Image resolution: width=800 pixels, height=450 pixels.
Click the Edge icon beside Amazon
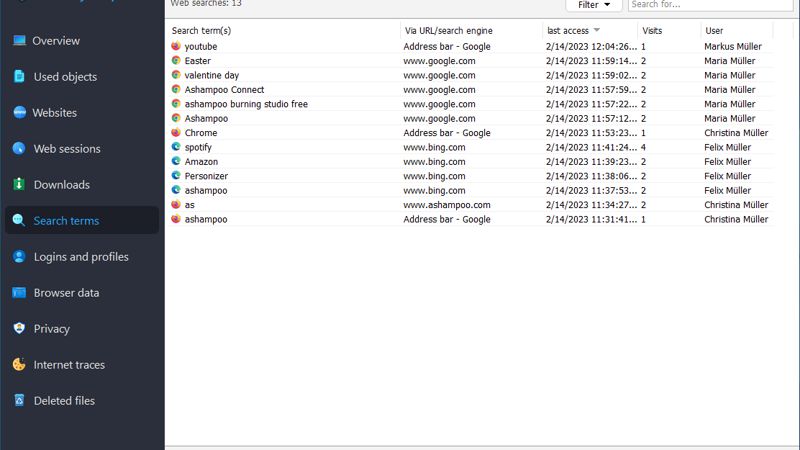click(x=176, y=161)
